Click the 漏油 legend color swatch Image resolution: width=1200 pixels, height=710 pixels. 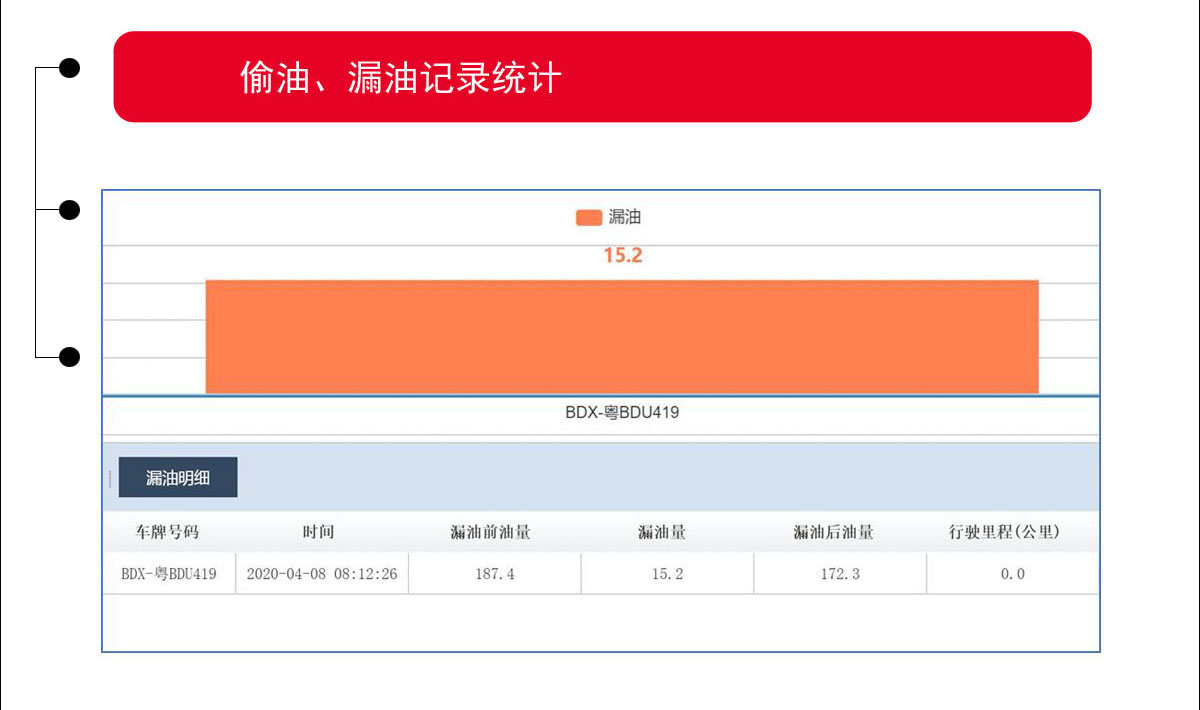pos(589,218)
